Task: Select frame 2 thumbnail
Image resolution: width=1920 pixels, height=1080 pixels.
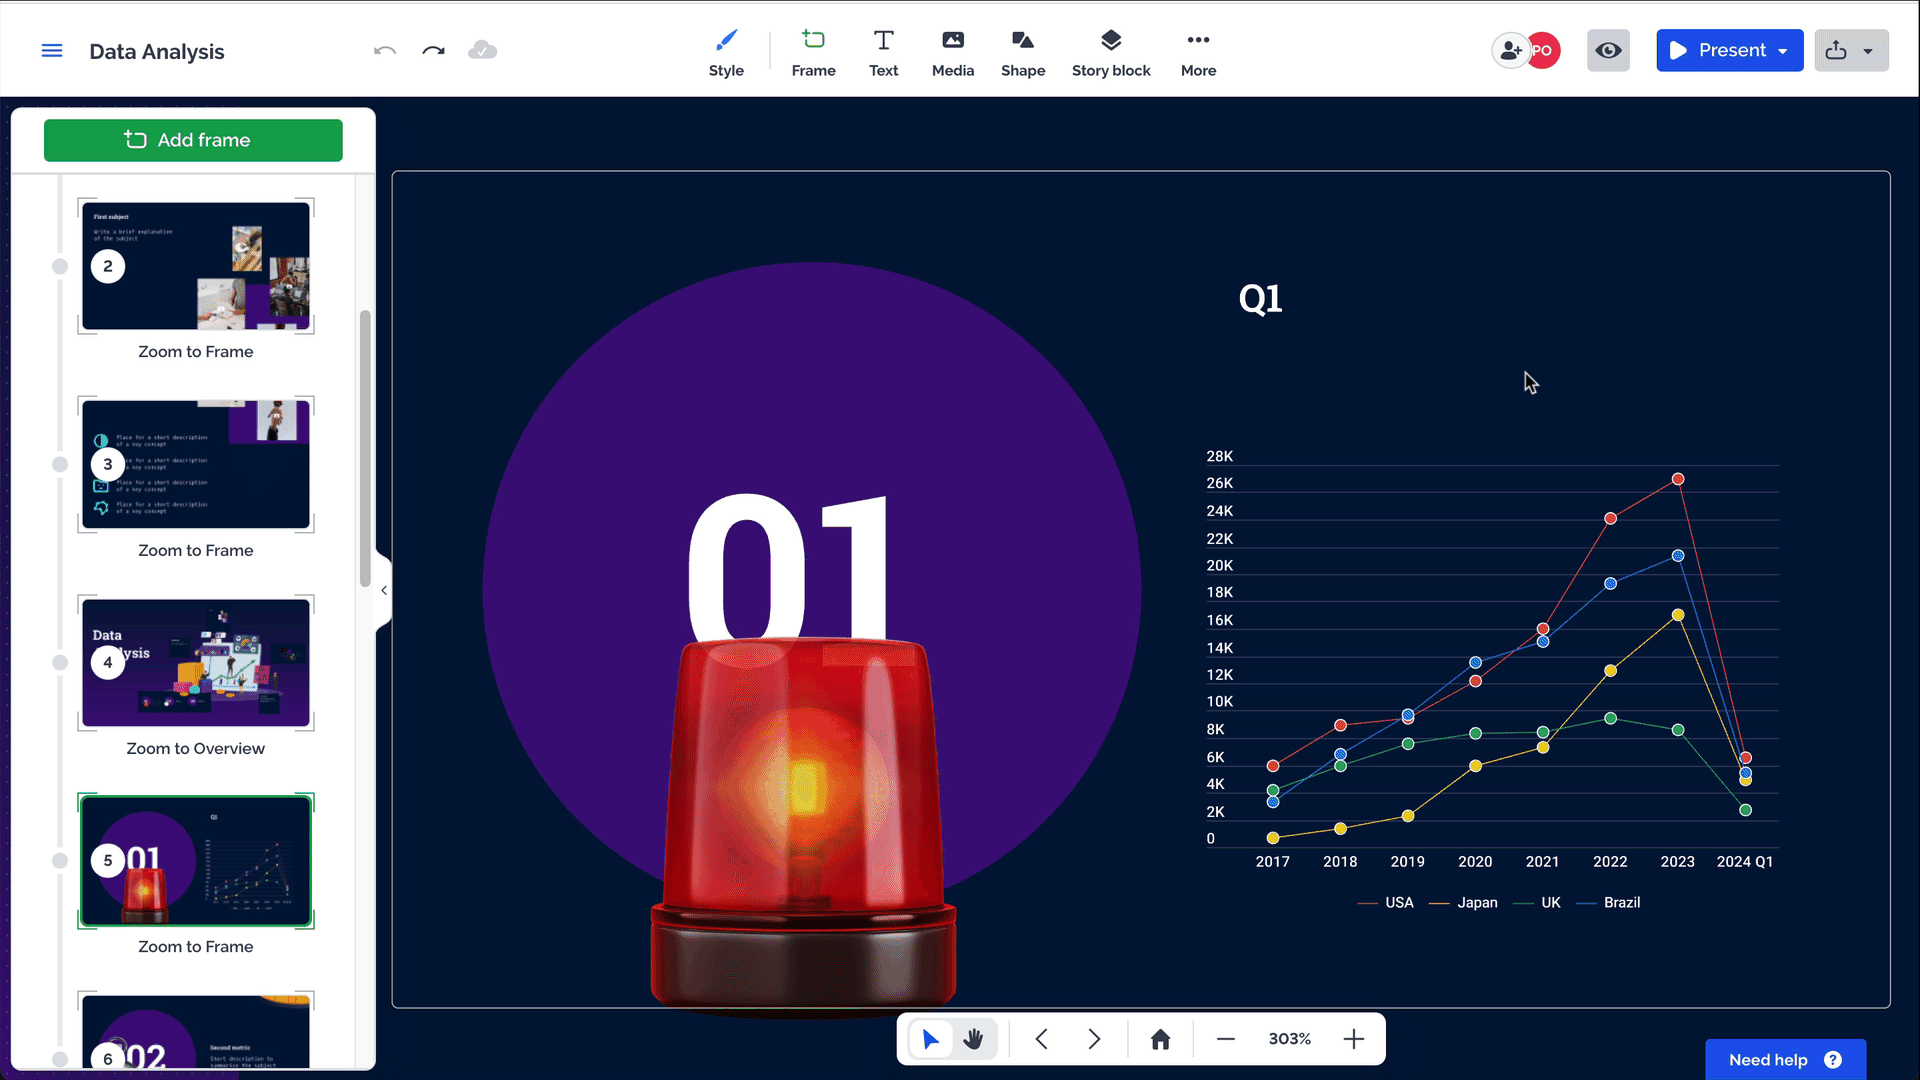Action: 196,266
